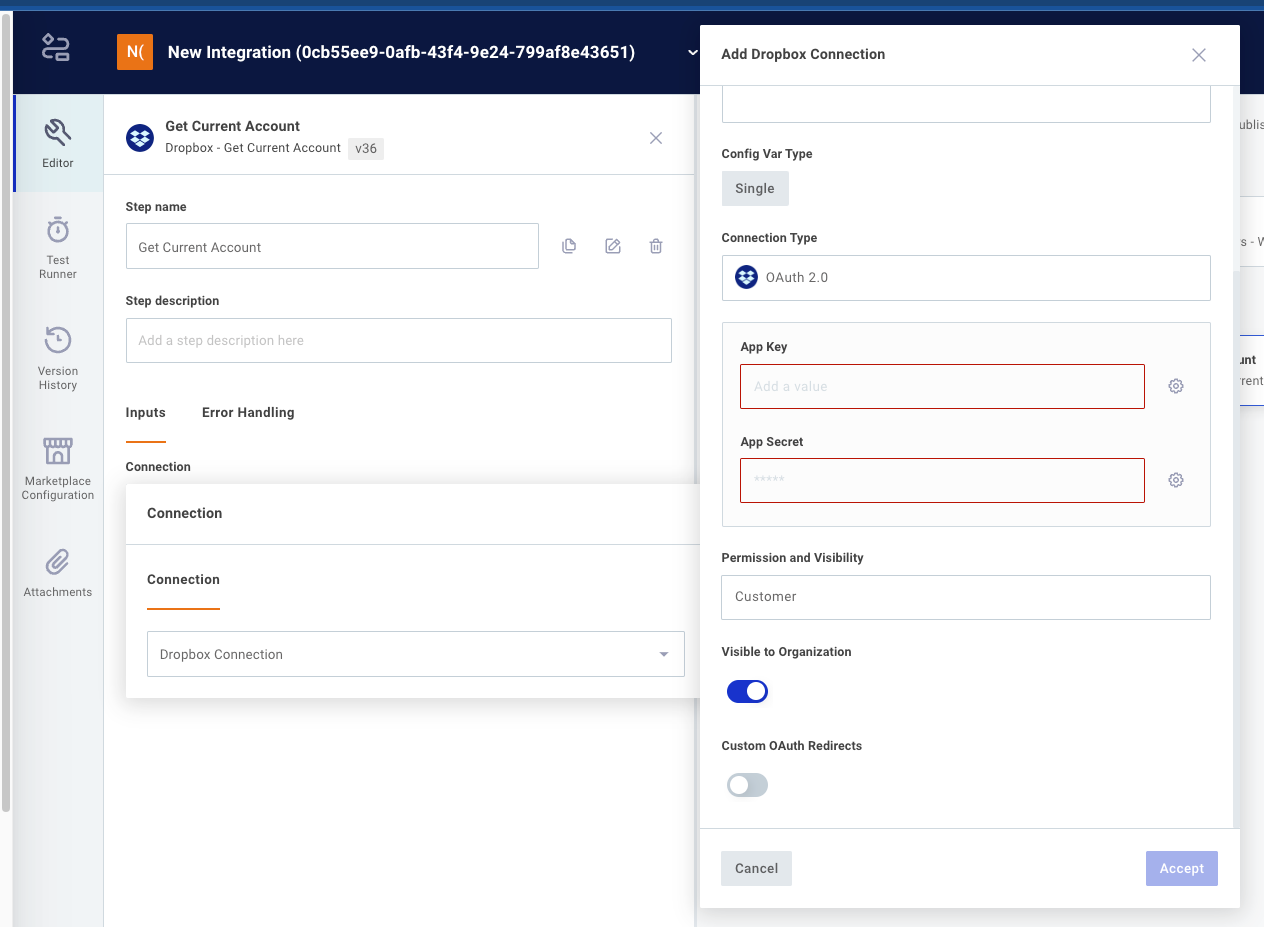Disable the Visible to Organization toggle
The image size is (1264, 927).
click(747, 691)
